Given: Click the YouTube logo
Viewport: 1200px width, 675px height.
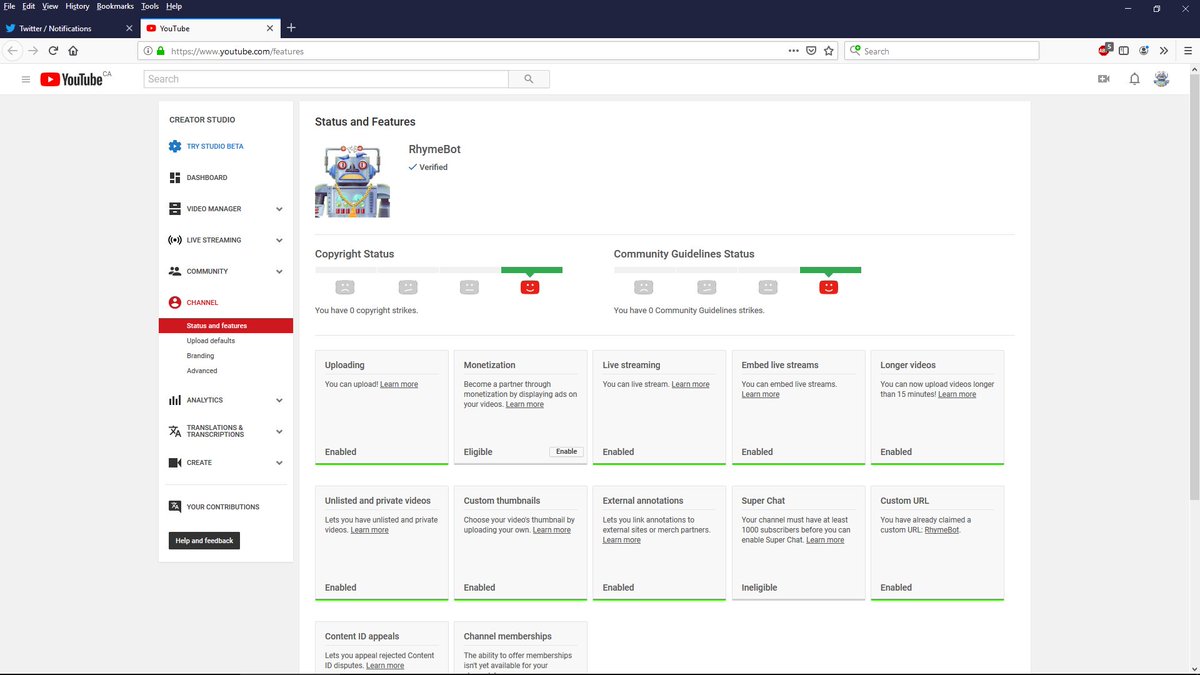Looking at the screenshot, I should [x=72, y=79].
